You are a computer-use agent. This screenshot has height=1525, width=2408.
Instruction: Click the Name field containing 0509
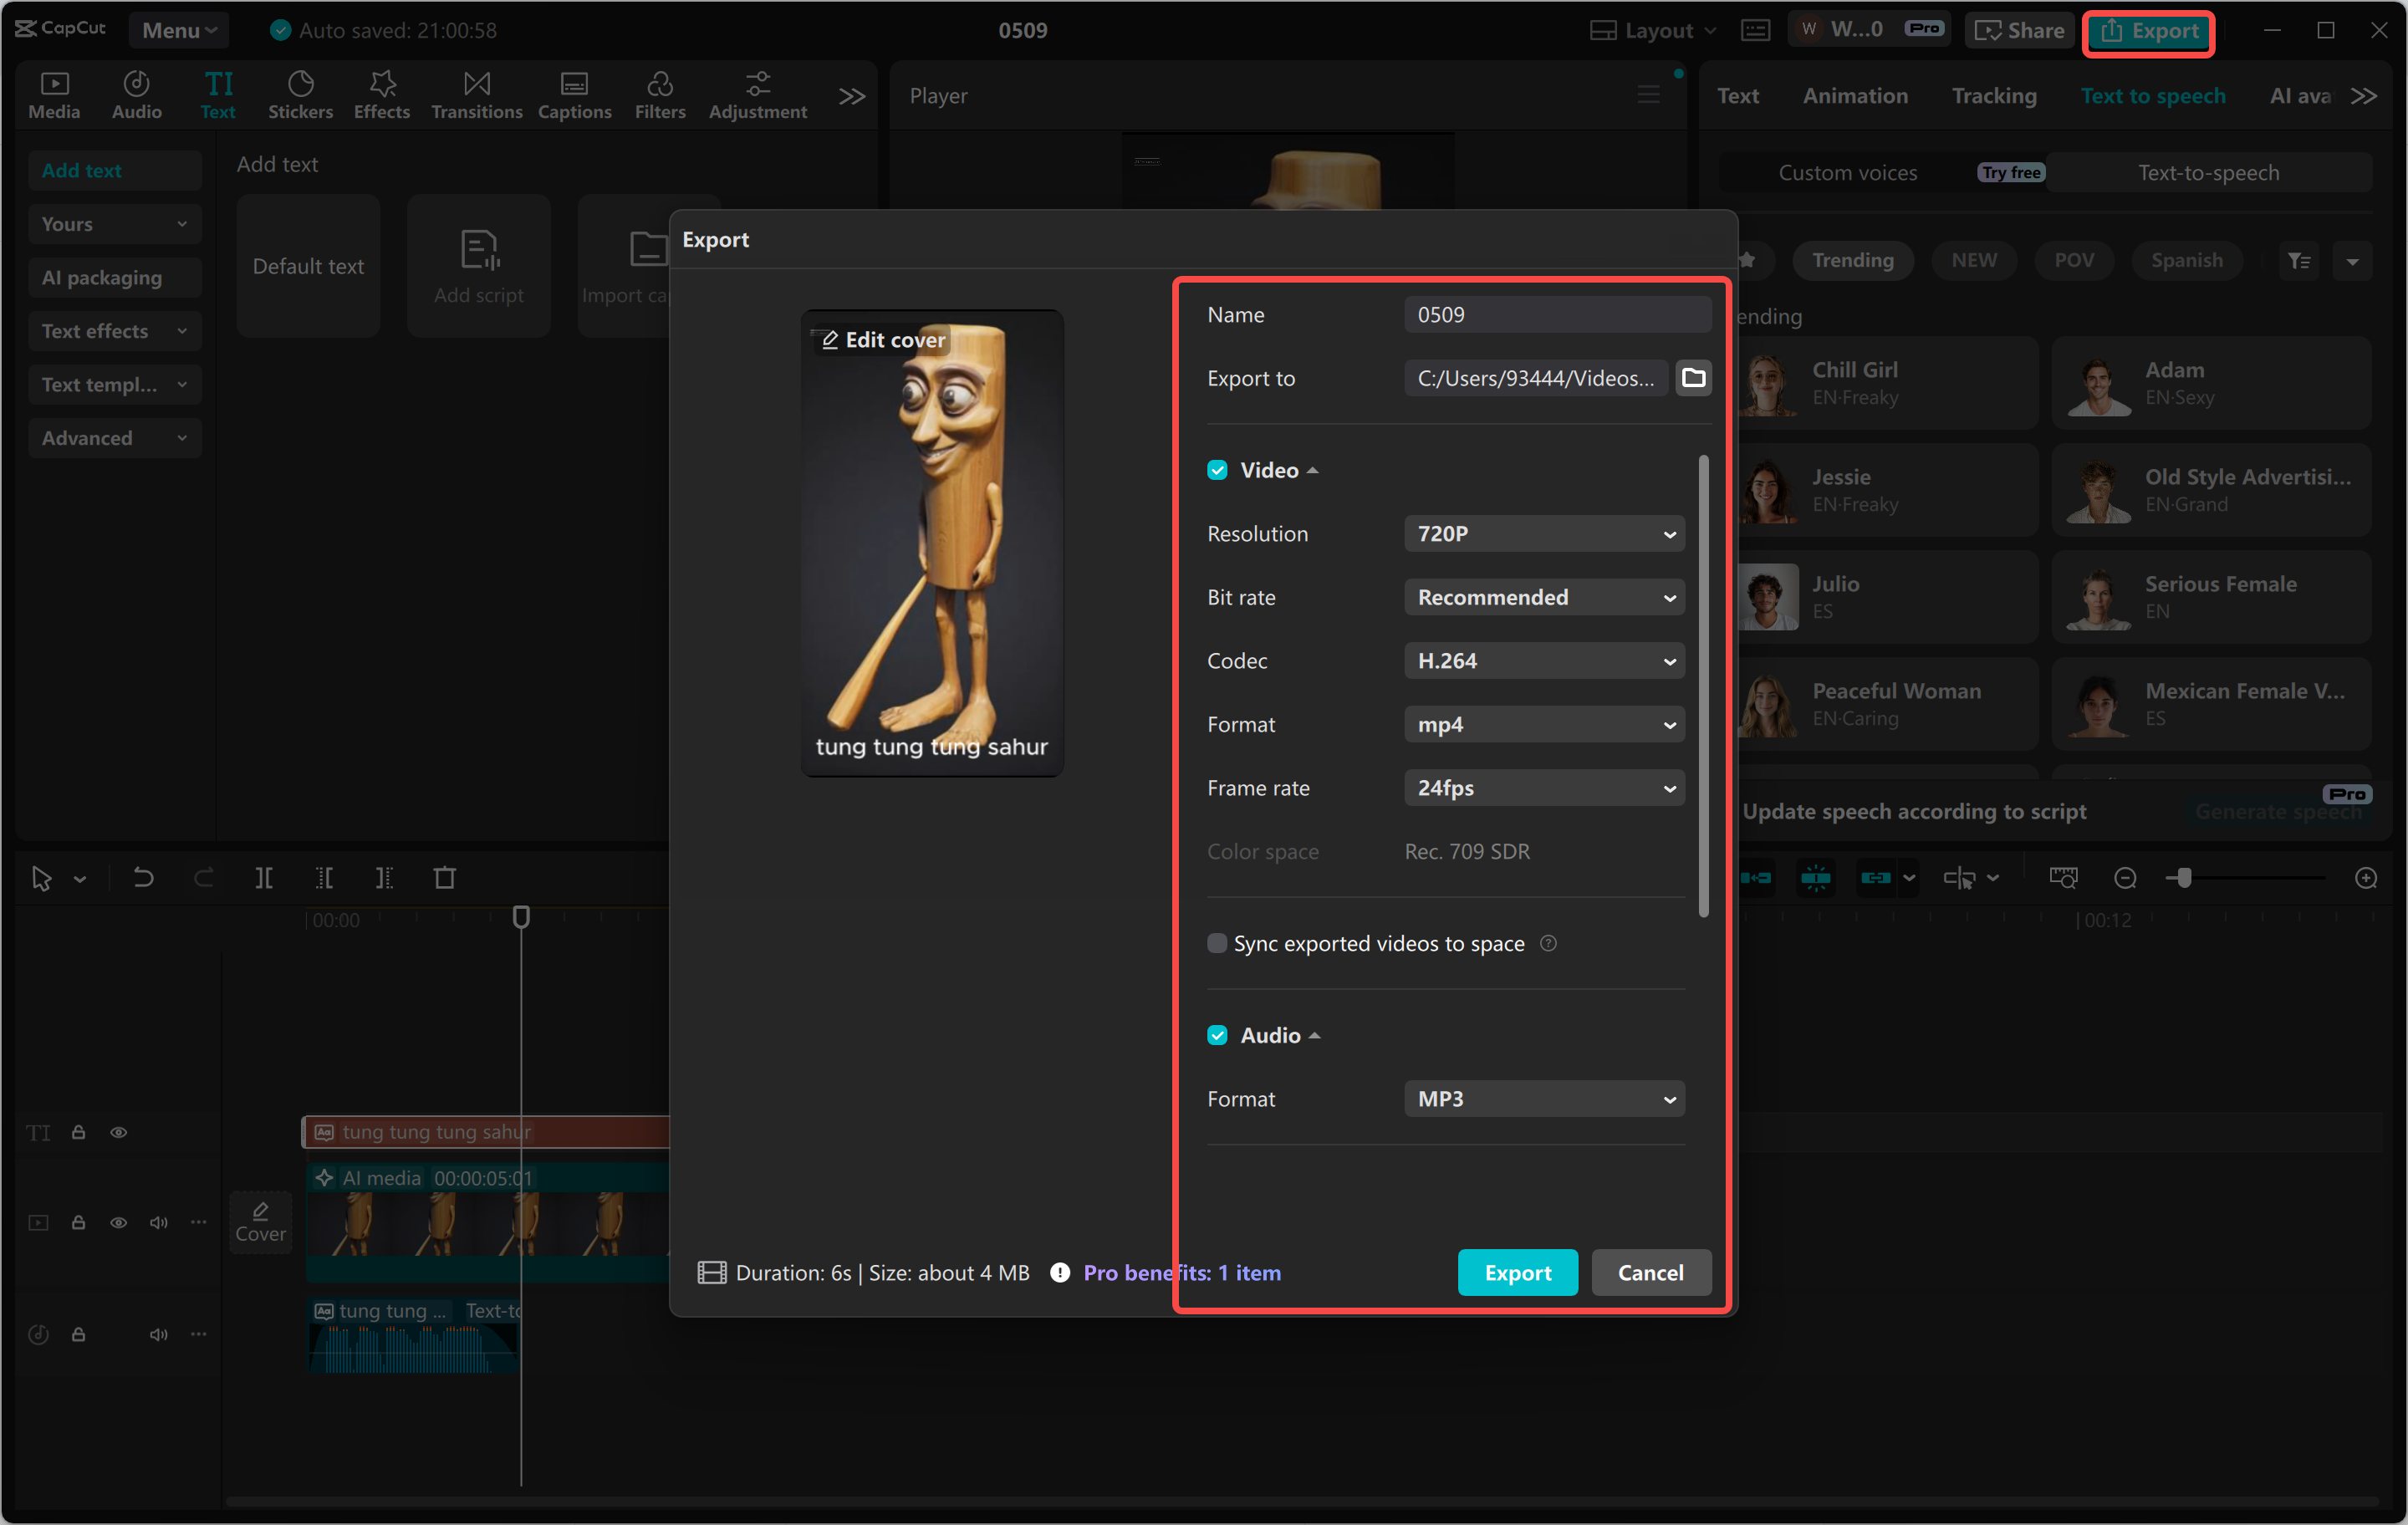click(1556, 313)
